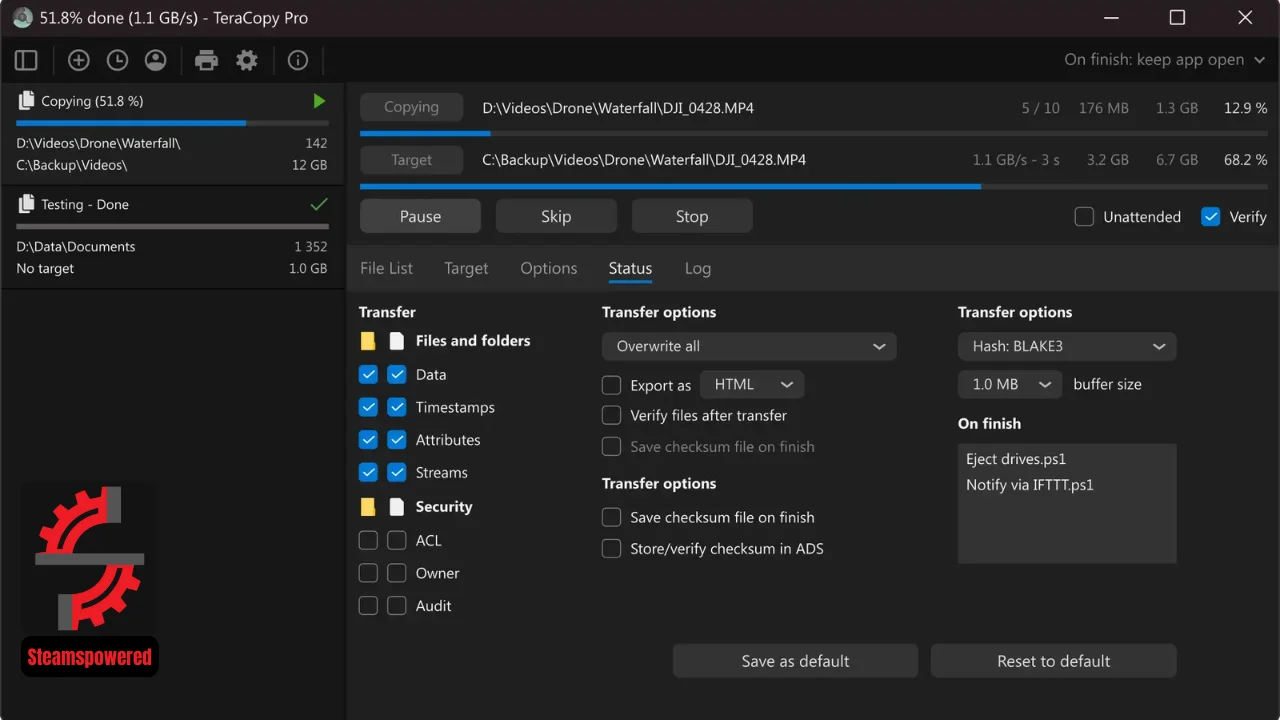The height and width of the screenshot is (720, 1280).
Task: Uncheck the file Streams checkbox
Action: click(x=397, y=473)
